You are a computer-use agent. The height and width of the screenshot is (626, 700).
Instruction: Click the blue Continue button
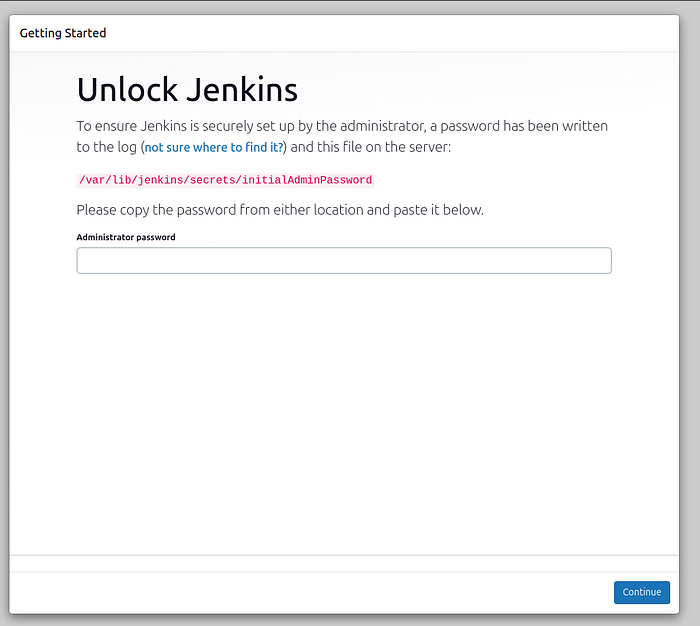(642, 592)
